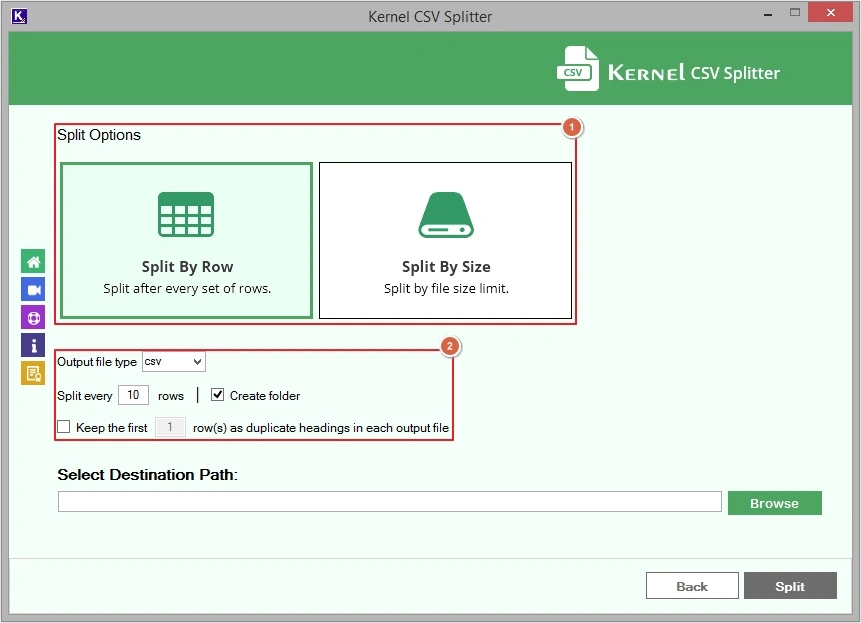Click the Home icon in the sidebar
861x623 pixels.
(x=33, y=261)
